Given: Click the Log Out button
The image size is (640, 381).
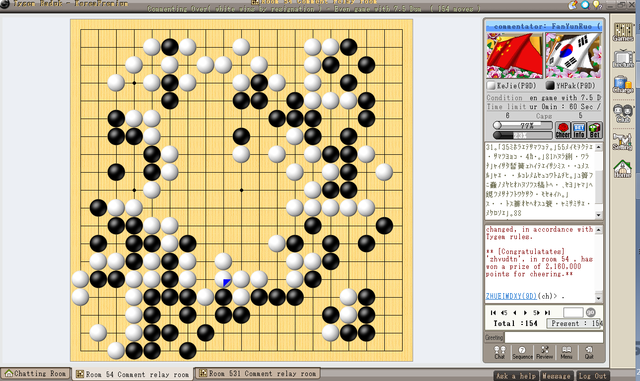Looking at the screenshot, I should pos(592,376).
